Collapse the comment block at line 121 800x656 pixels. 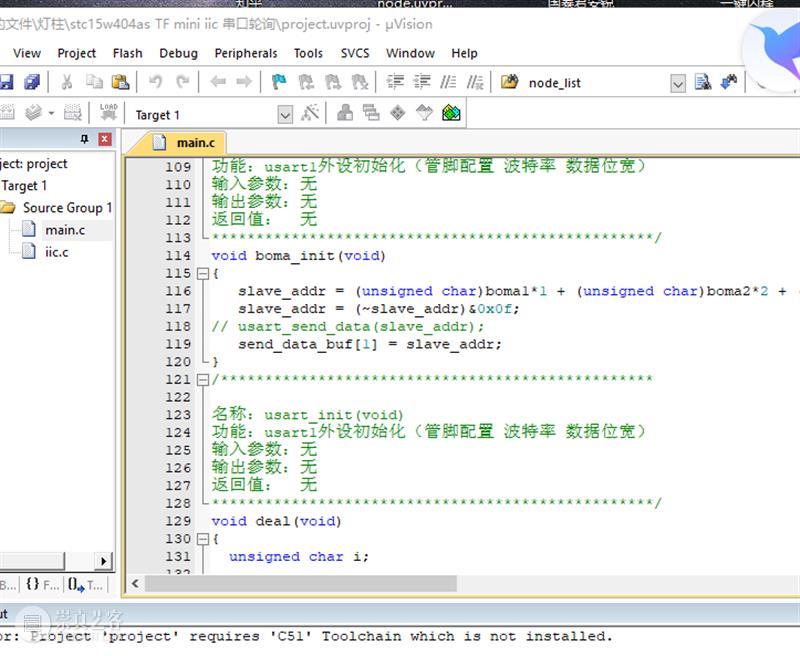tap(203, 380)
